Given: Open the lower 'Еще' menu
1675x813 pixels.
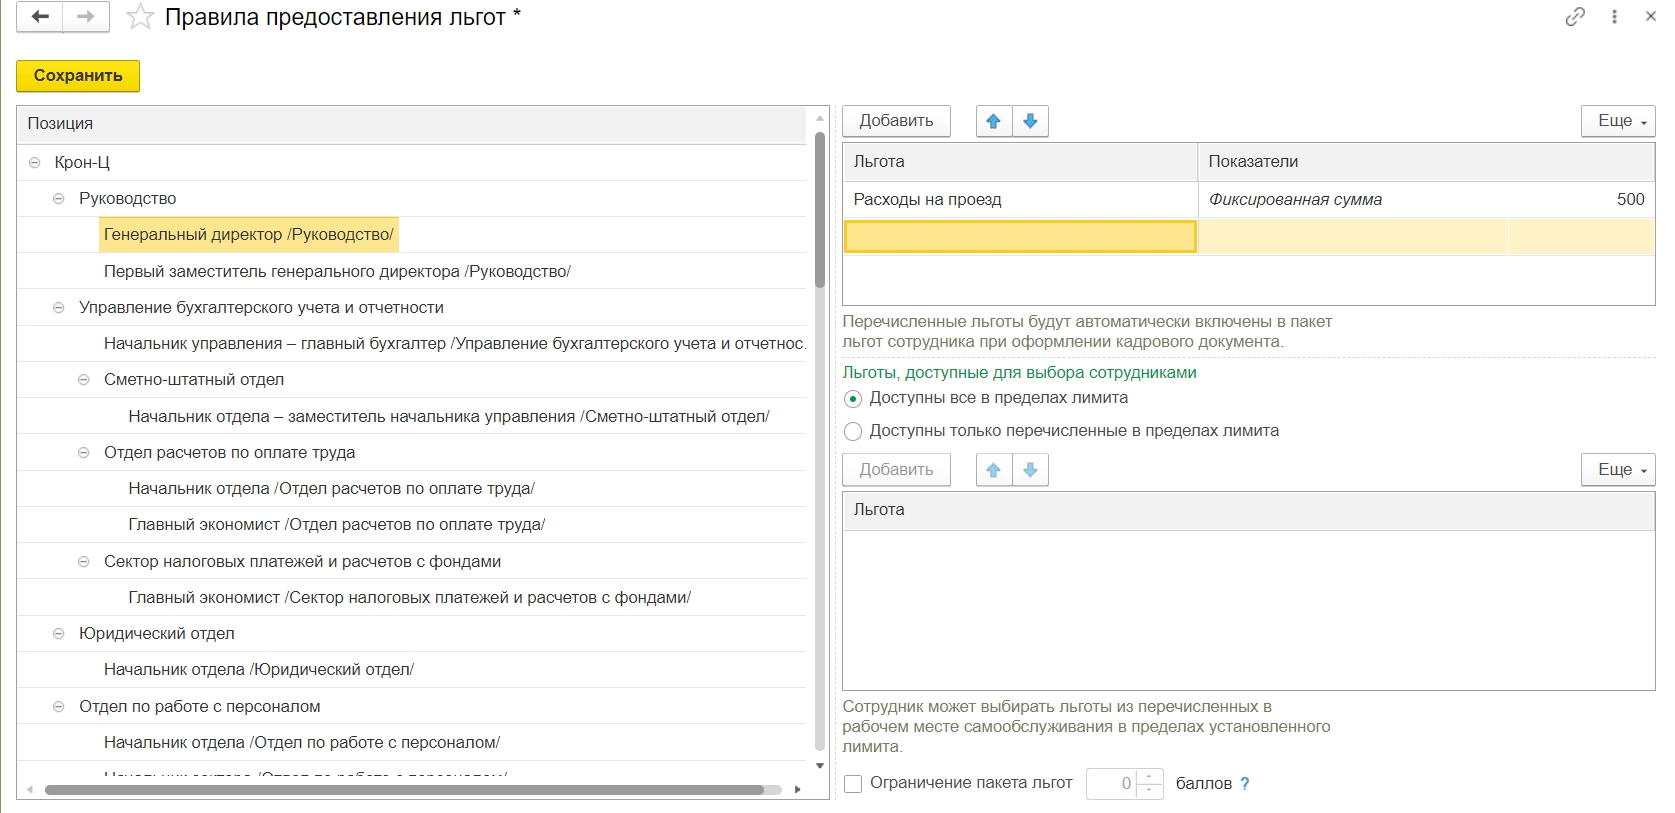Looking at the screenshot, I should click(1618, 470).
